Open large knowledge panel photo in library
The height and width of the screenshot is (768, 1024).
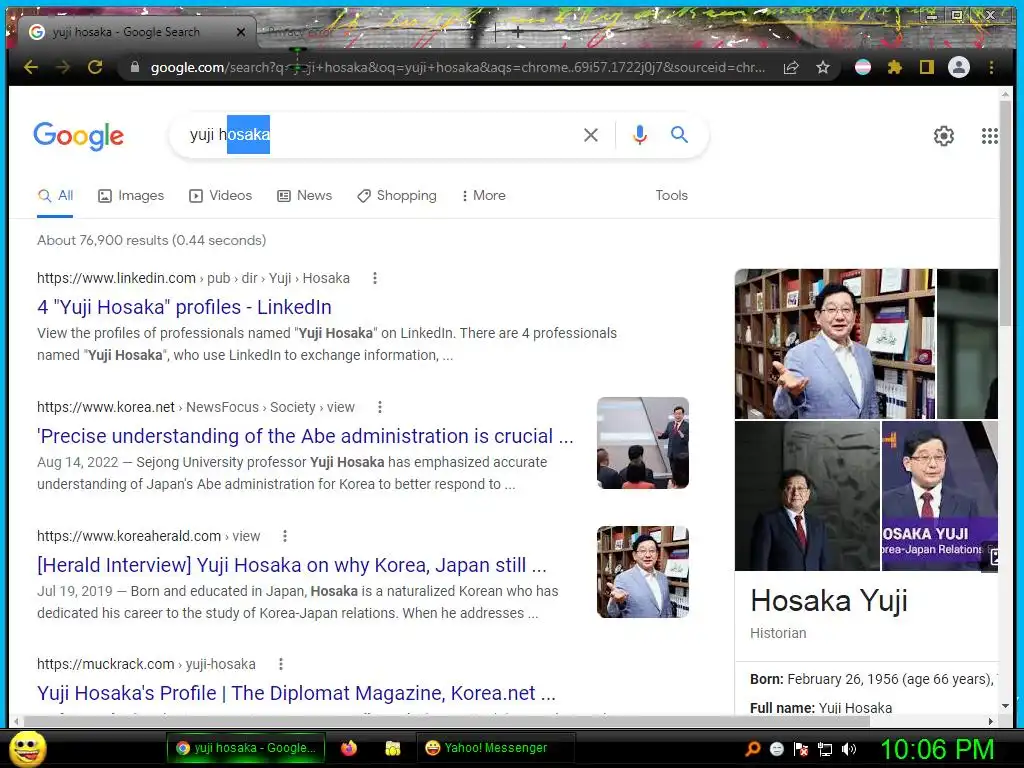pyautogui.click(x=835, y=344)
